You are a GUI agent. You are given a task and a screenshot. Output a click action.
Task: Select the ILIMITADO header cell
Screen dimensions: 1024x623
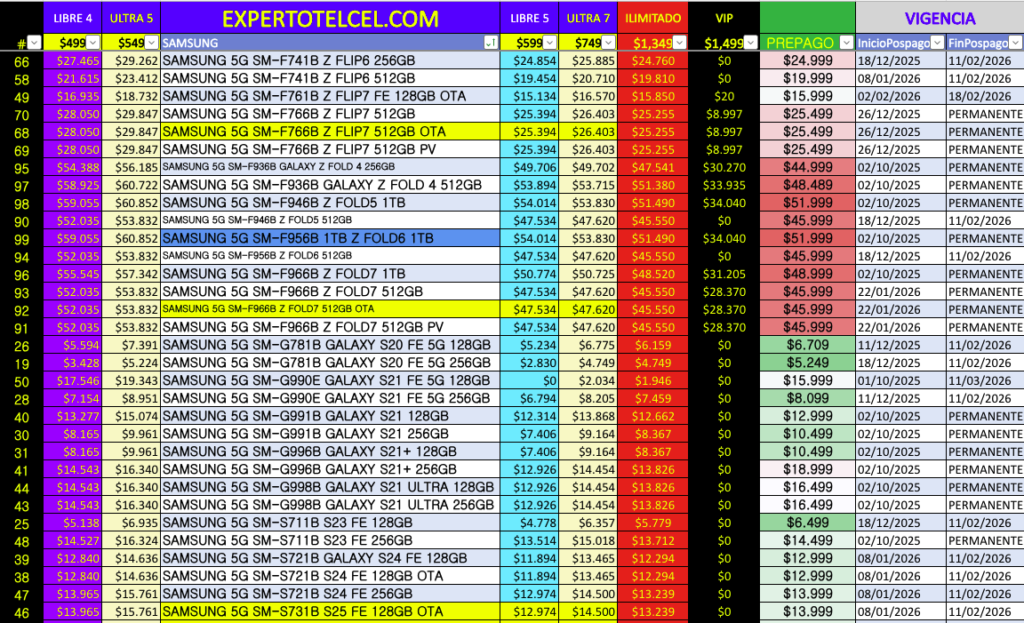(653, 18)
